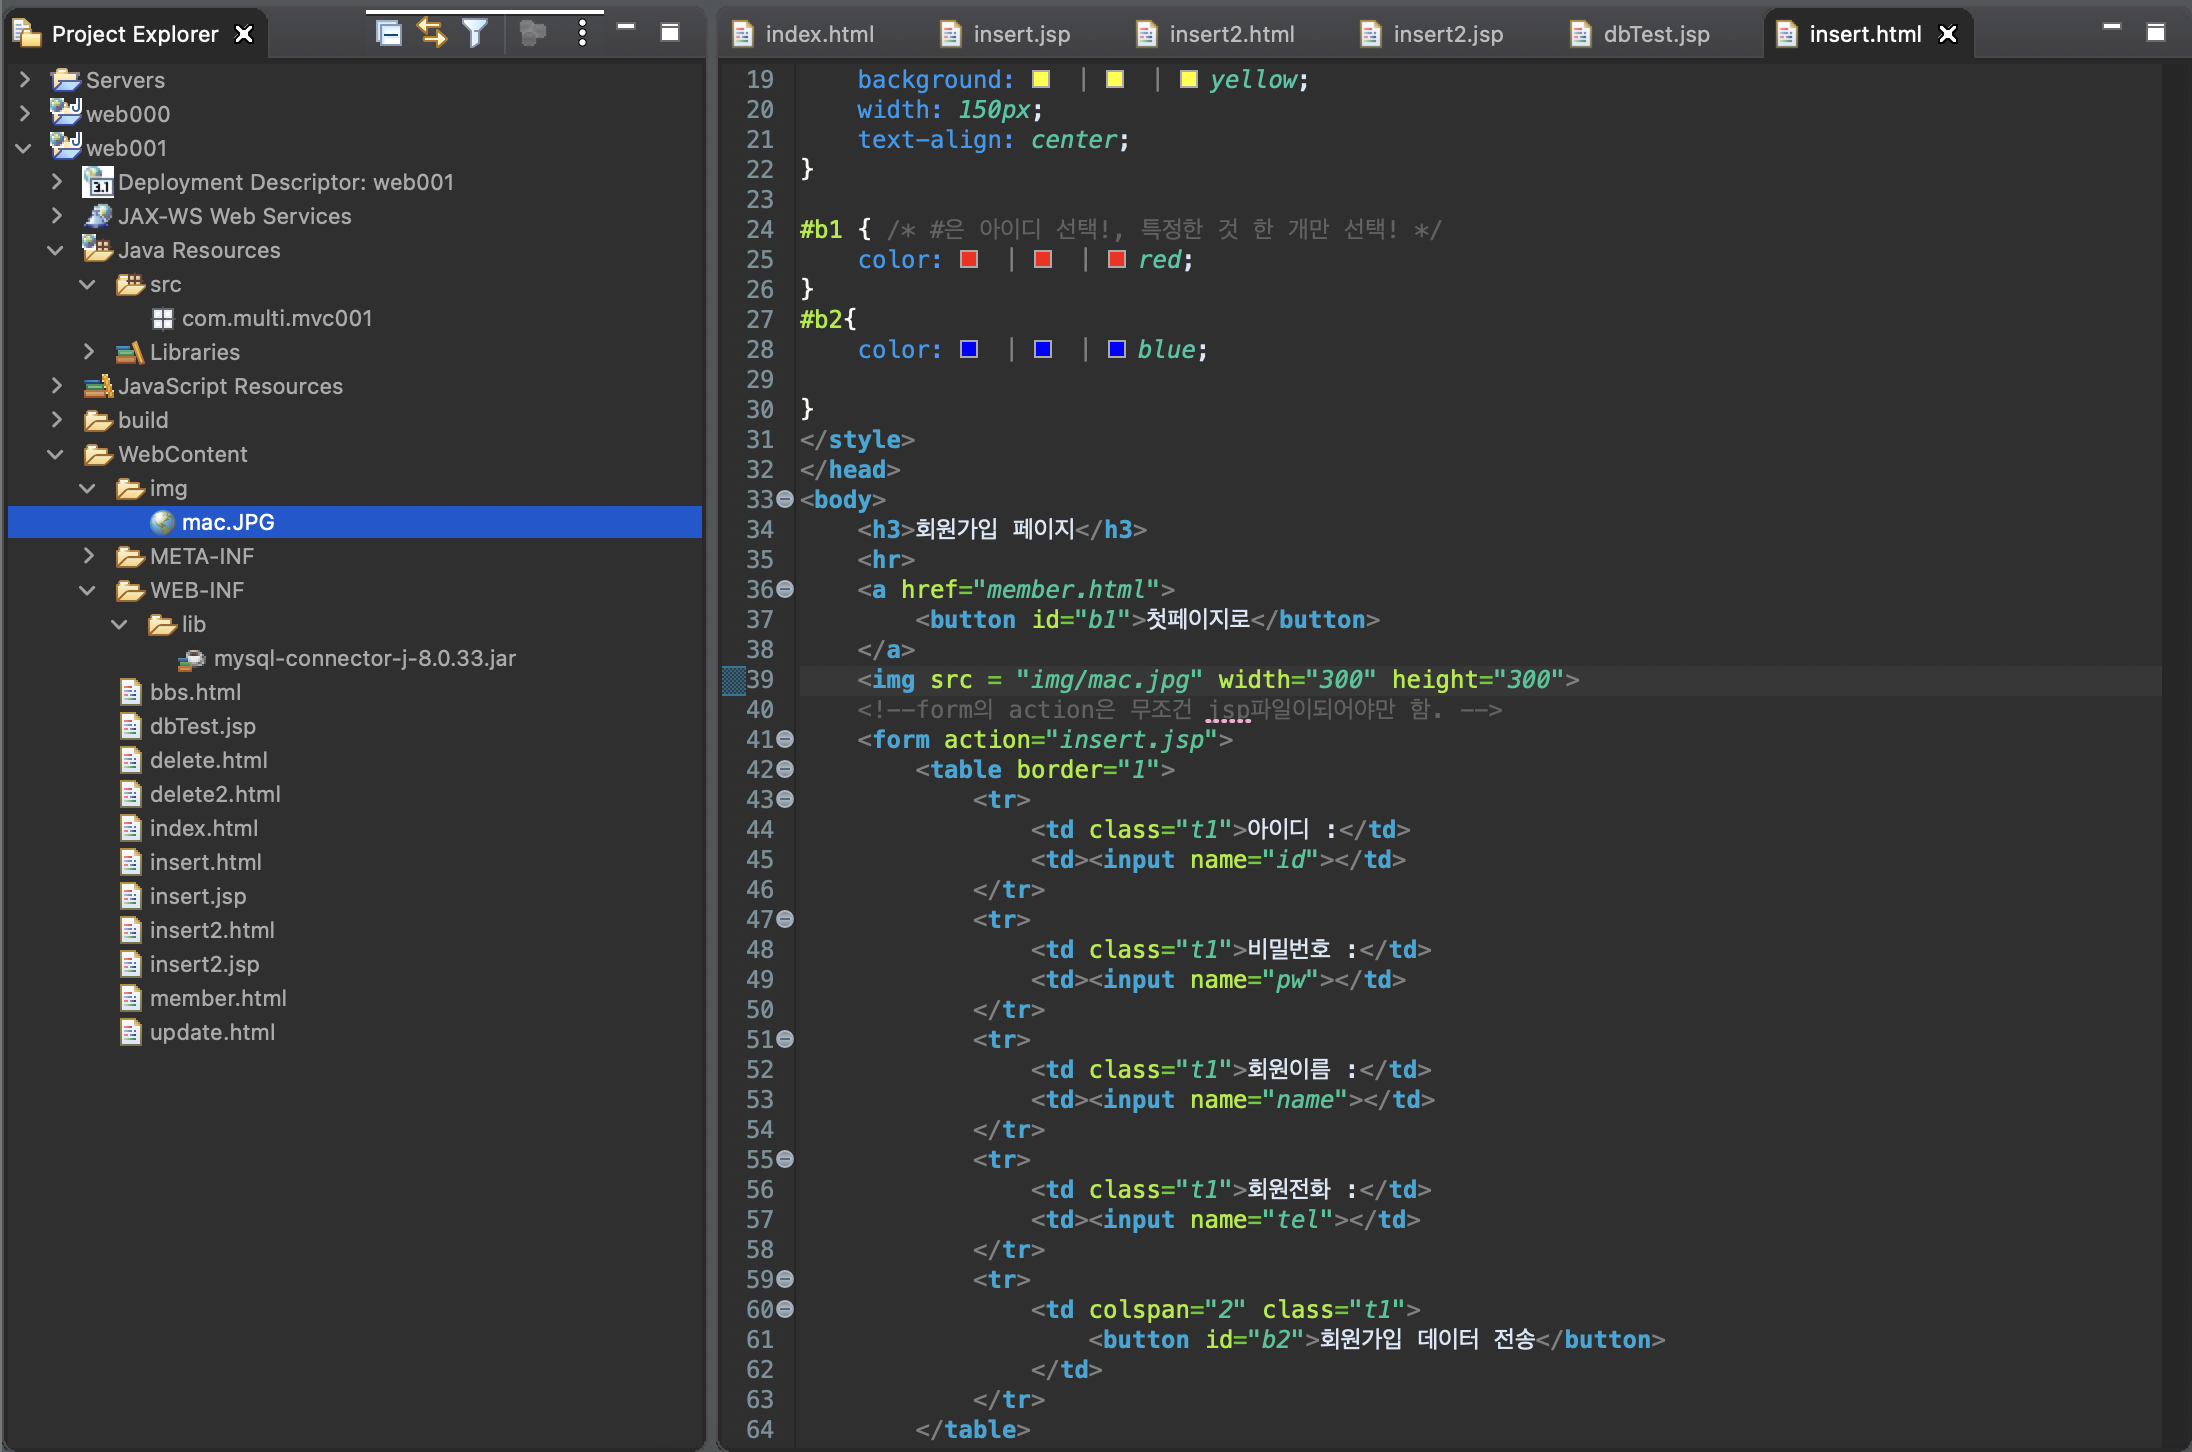Screen dimensions: 2192x1452
Task: Toggle fold marker on form line 41
Action: pyautogui.click(x=786, y=739)
